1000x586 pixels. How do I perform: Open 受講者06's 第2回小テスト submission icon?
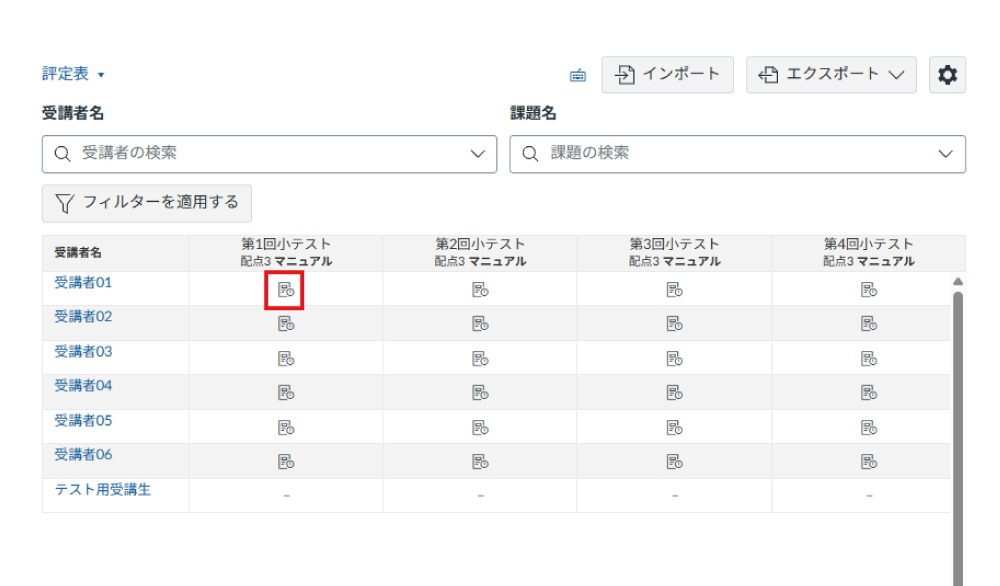click(480, 461)
